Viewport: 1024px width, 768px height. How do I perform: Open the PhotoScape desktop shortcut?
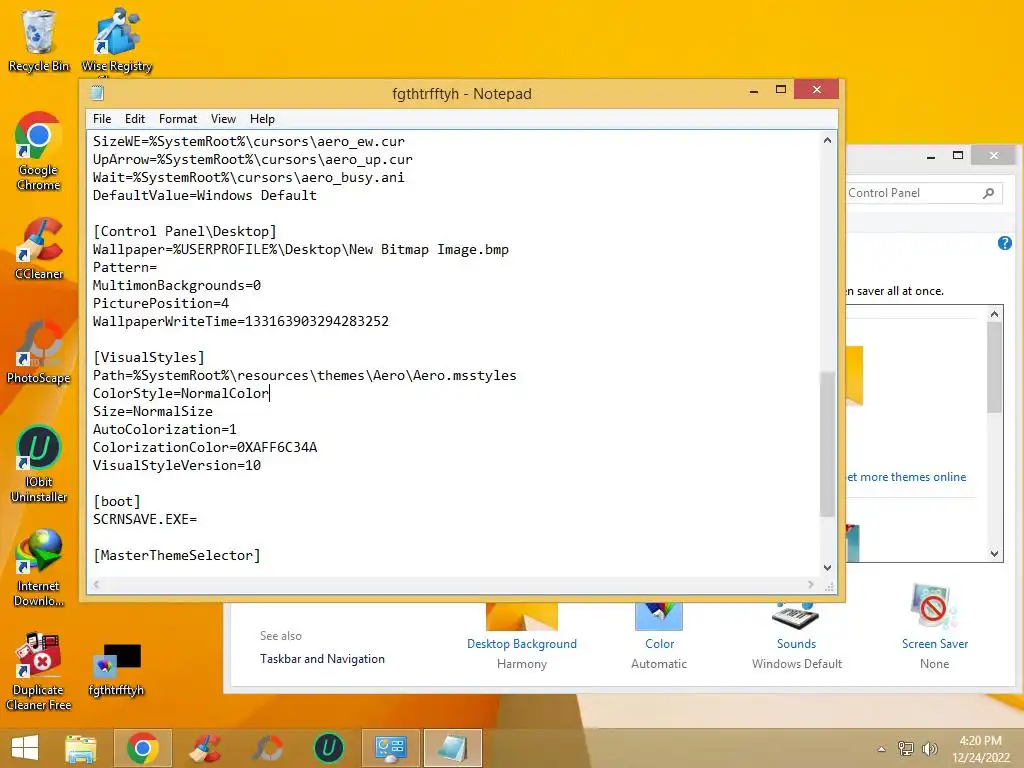click(x=38, y=351)
